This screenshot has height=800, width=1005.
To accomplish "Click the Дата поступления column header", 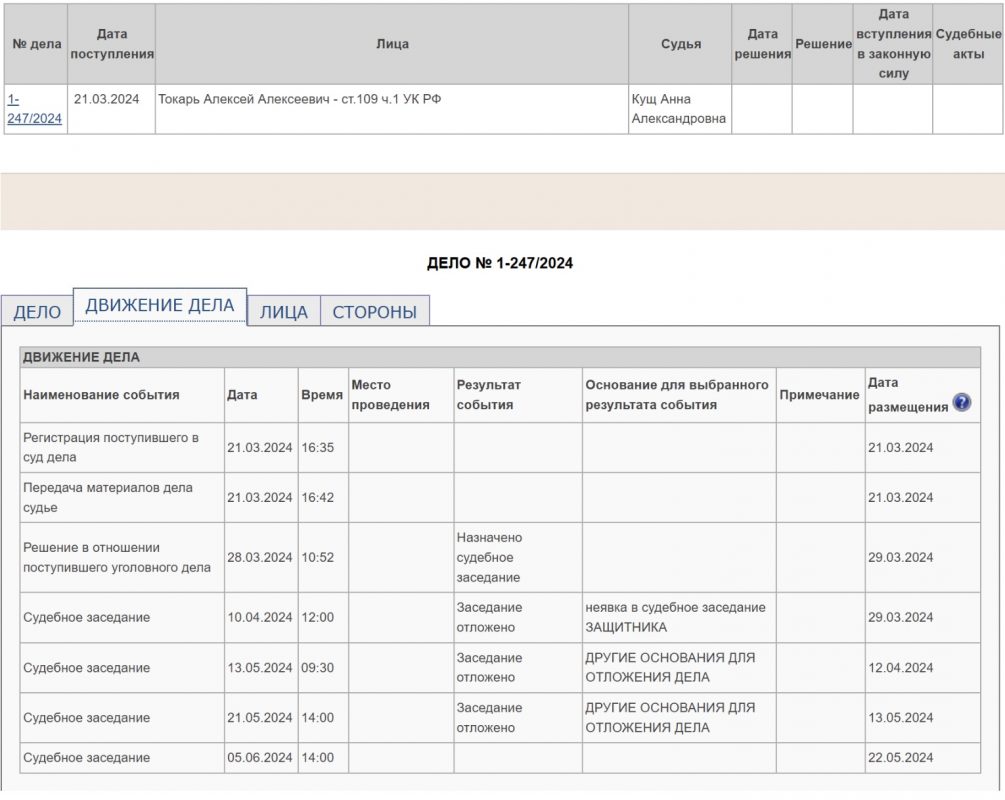I will [x=112, y=44].
